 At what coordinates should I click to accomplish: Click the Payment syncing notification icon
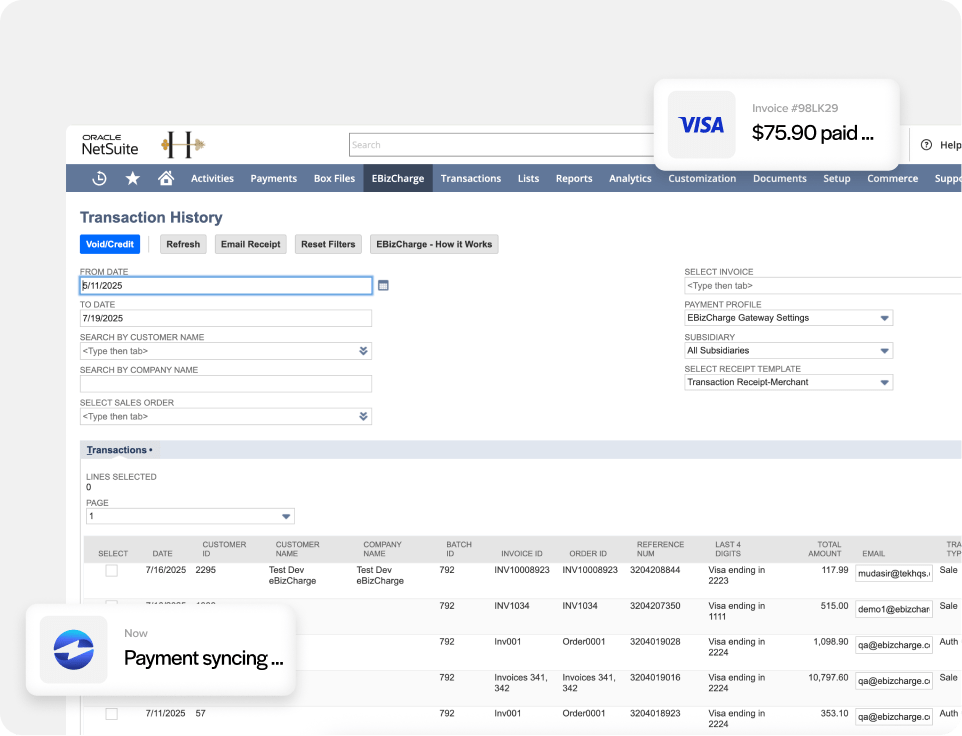click(74, 650)
